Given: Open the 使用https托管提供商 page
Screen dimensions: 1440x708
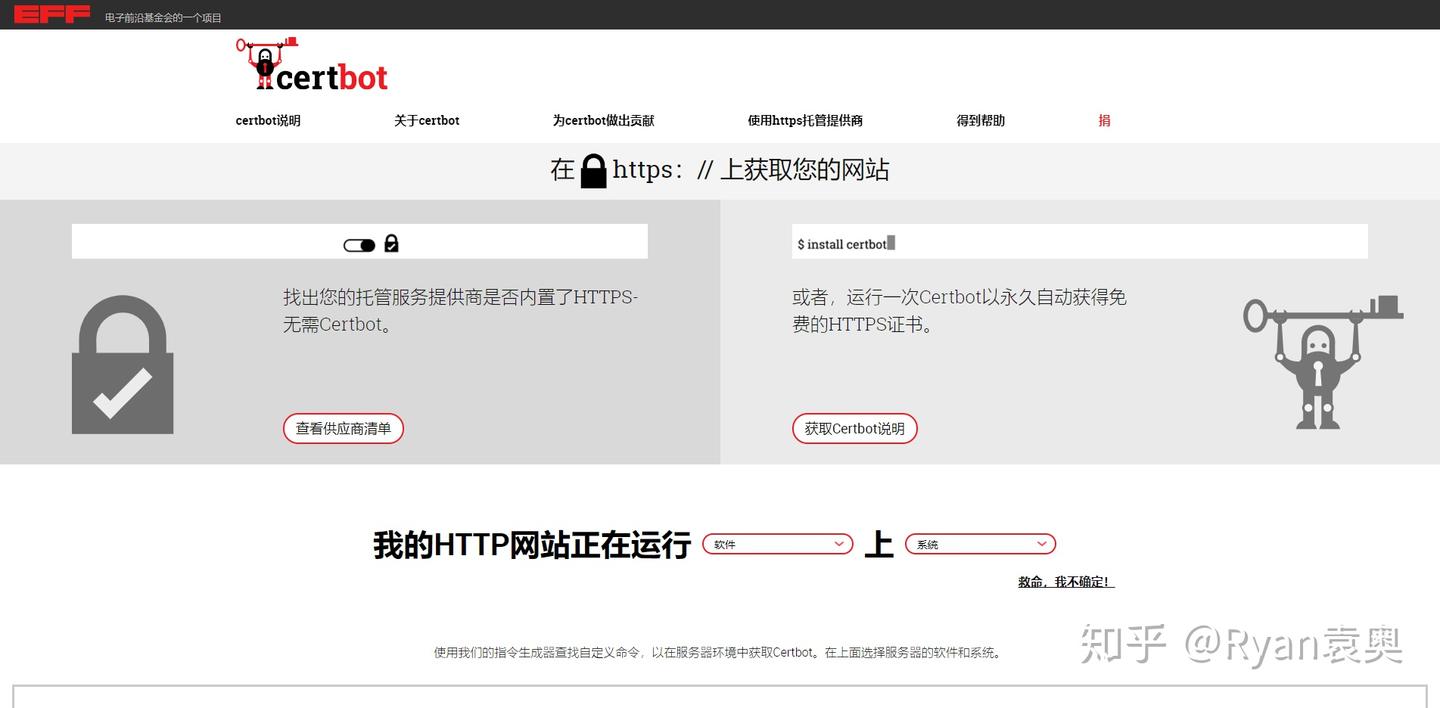Looking at the screenshot, I should pyautogui.click(x=805, y=120).
